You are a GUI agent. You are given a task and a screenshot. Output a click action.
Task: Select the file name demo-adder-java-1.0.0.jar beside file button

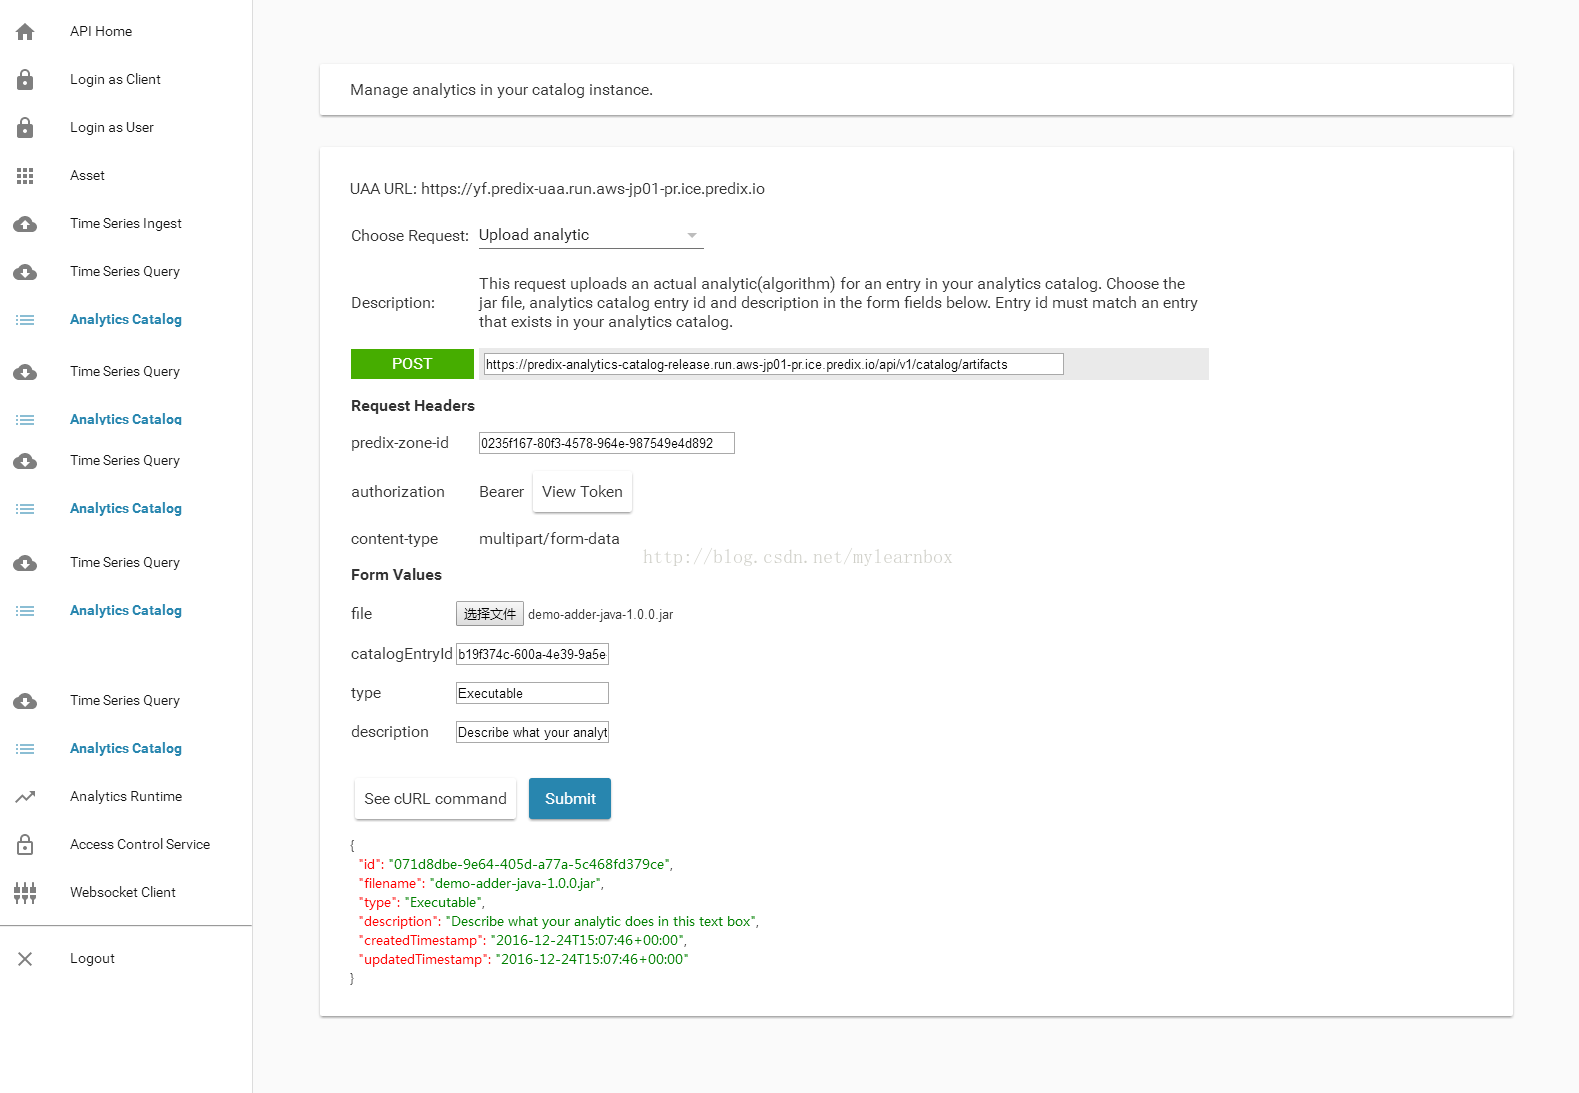click(x=600, y=615)
